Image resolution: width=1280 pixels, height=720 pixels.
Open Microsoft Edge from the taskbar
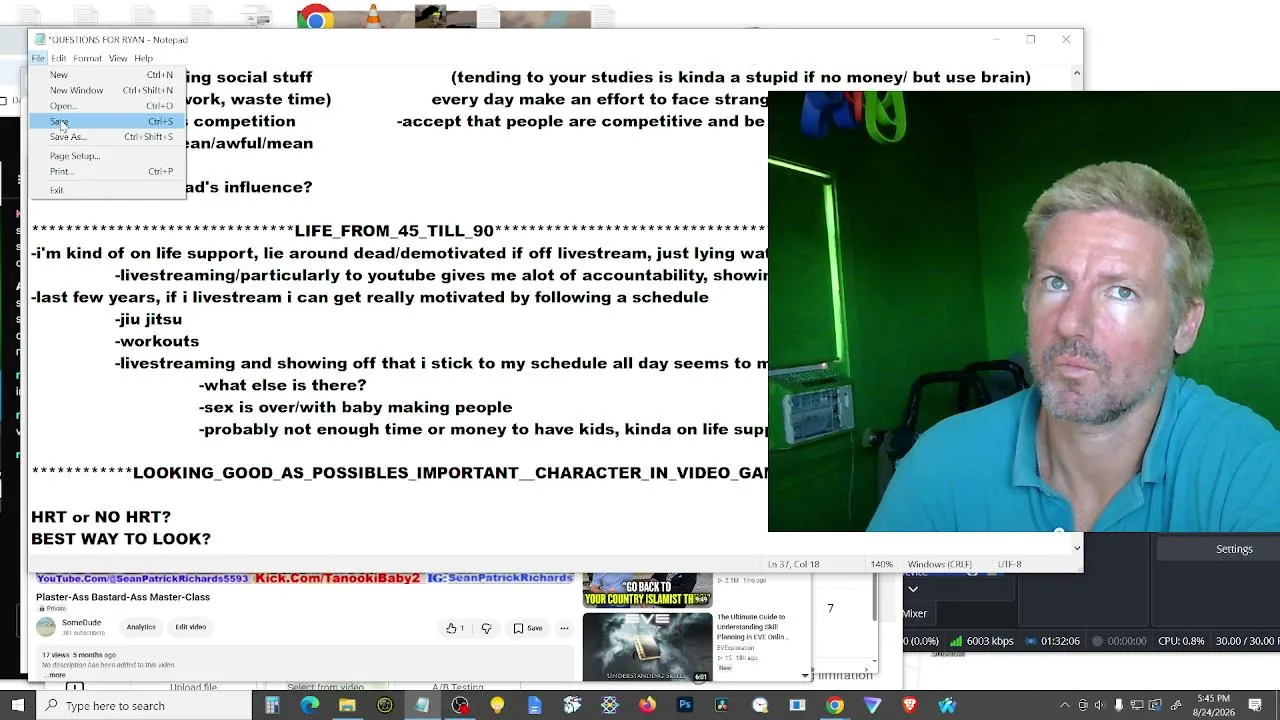click(309, 705)
